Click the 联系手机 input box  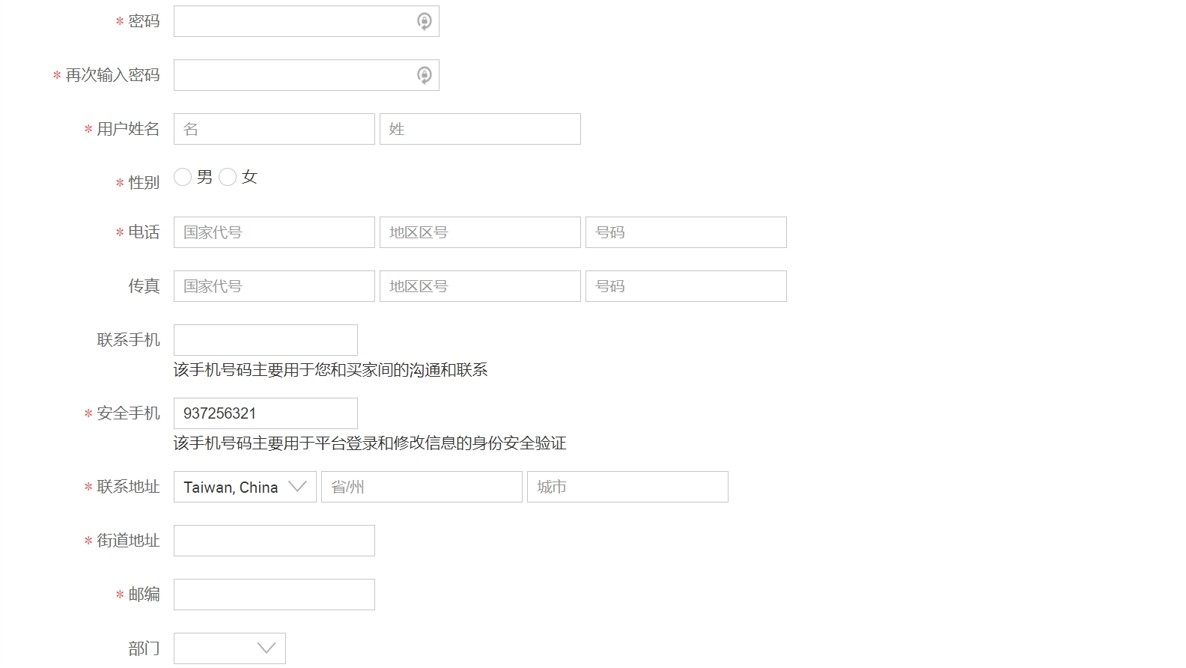tap(265, 340)
